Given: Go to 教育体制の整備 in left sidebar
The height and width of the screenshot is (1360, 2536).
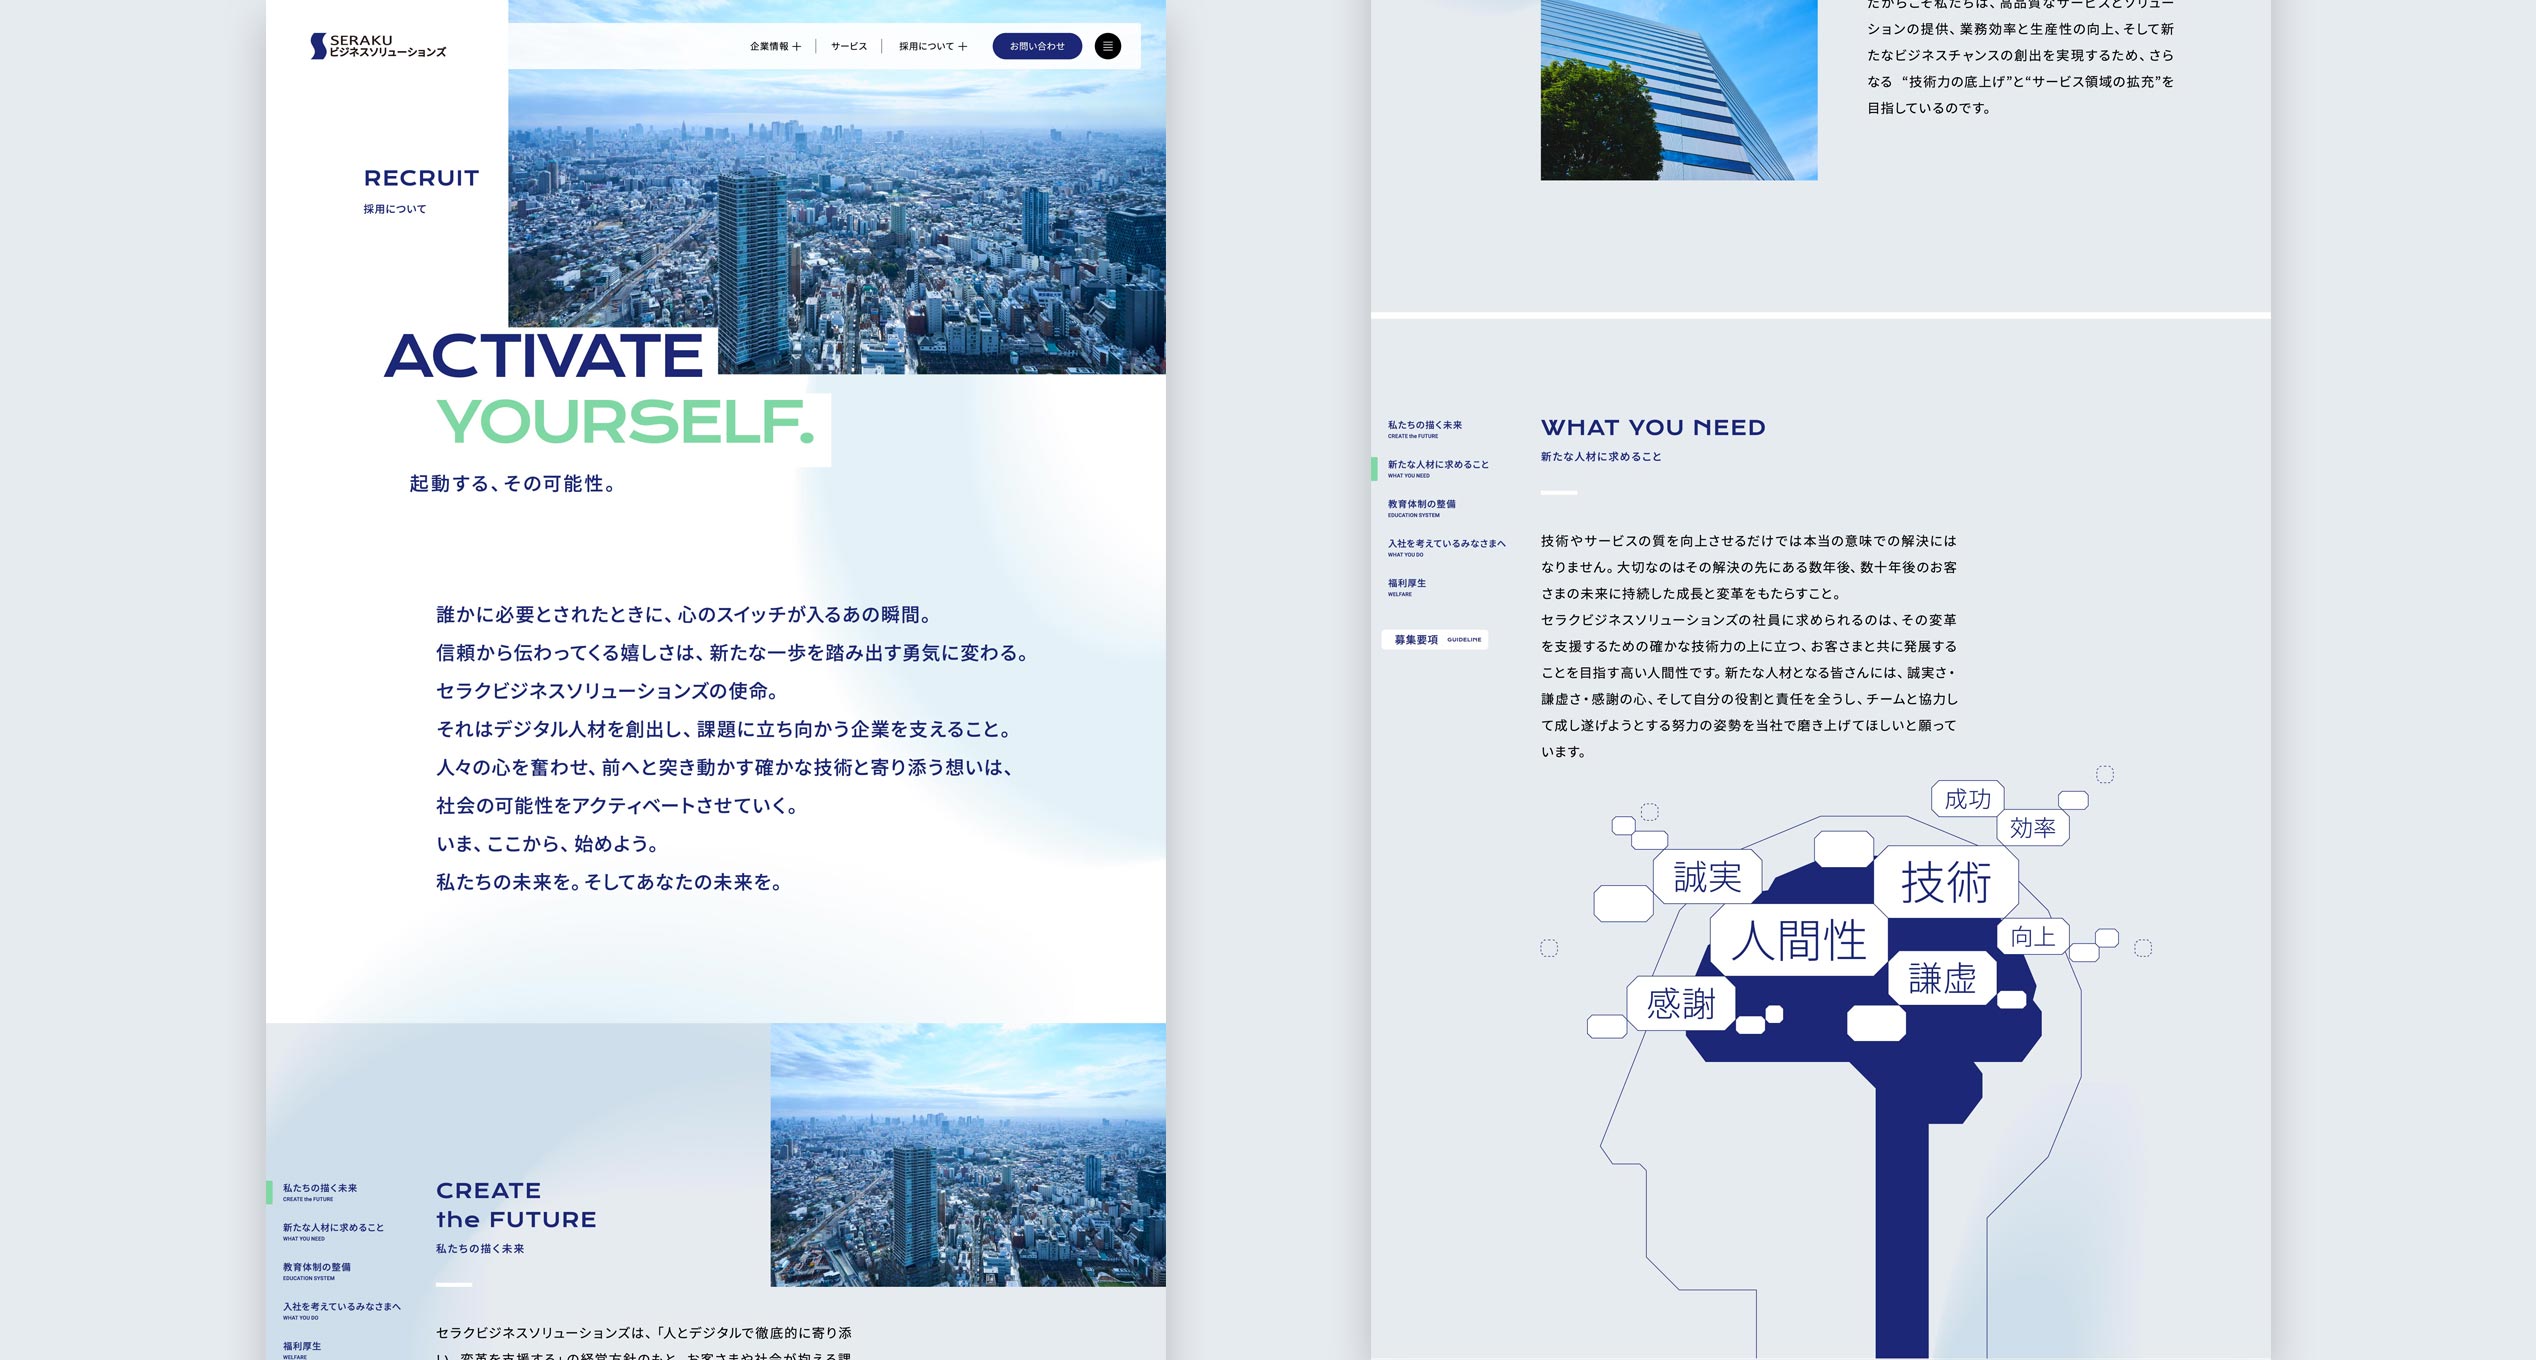Looking at the screenshot, I should [317, 1270].
